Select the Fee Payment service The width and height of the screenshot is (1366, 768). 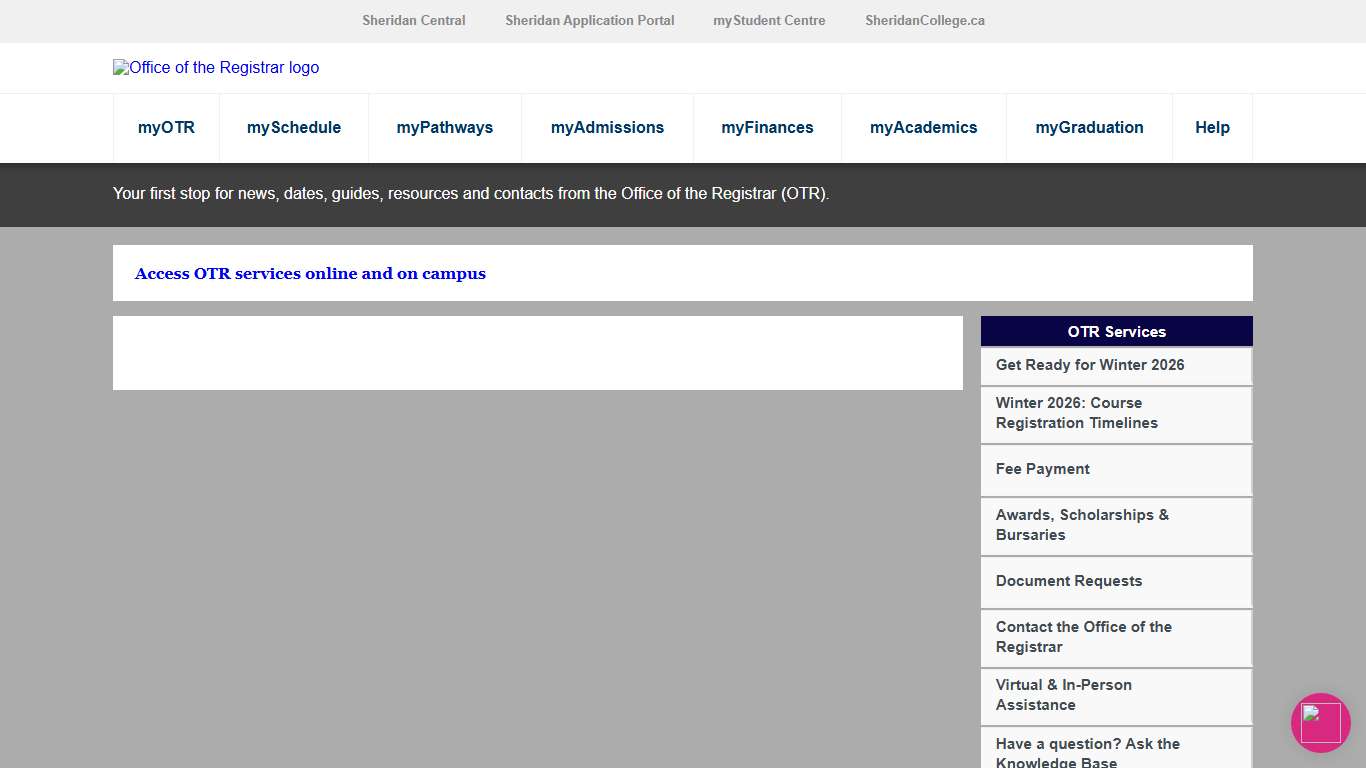point(1042,469)
